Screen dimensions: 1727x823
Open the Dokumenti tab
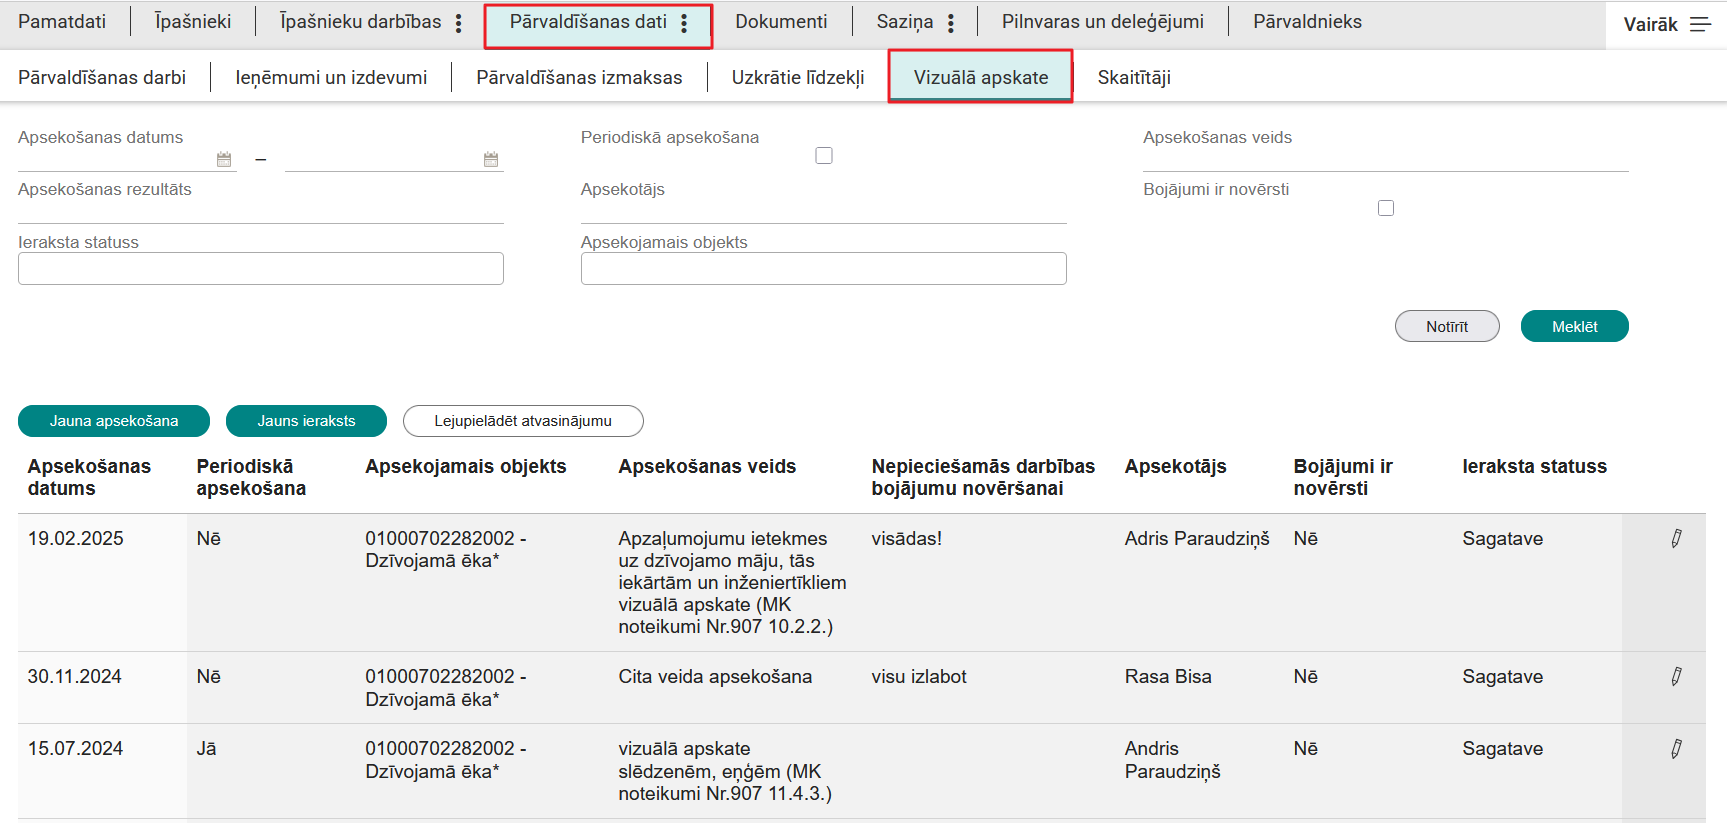point(781,22)
